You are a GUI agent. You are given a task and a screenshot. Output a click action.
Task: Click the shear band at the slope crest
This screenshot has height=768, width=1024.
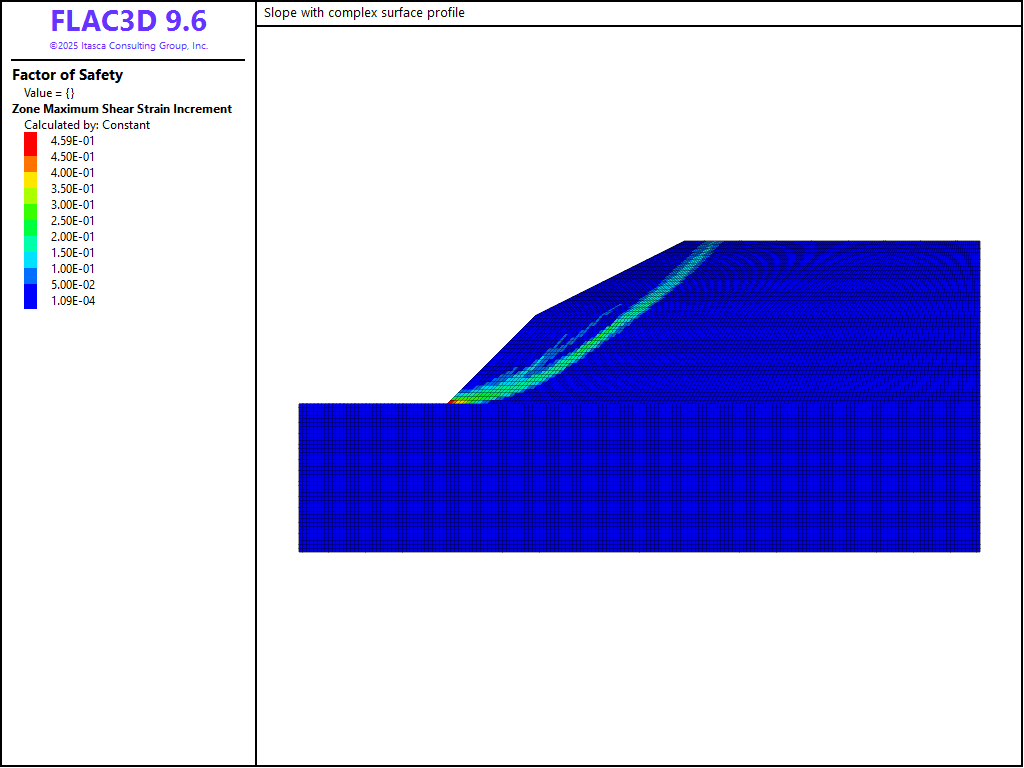tap(706, 247)
